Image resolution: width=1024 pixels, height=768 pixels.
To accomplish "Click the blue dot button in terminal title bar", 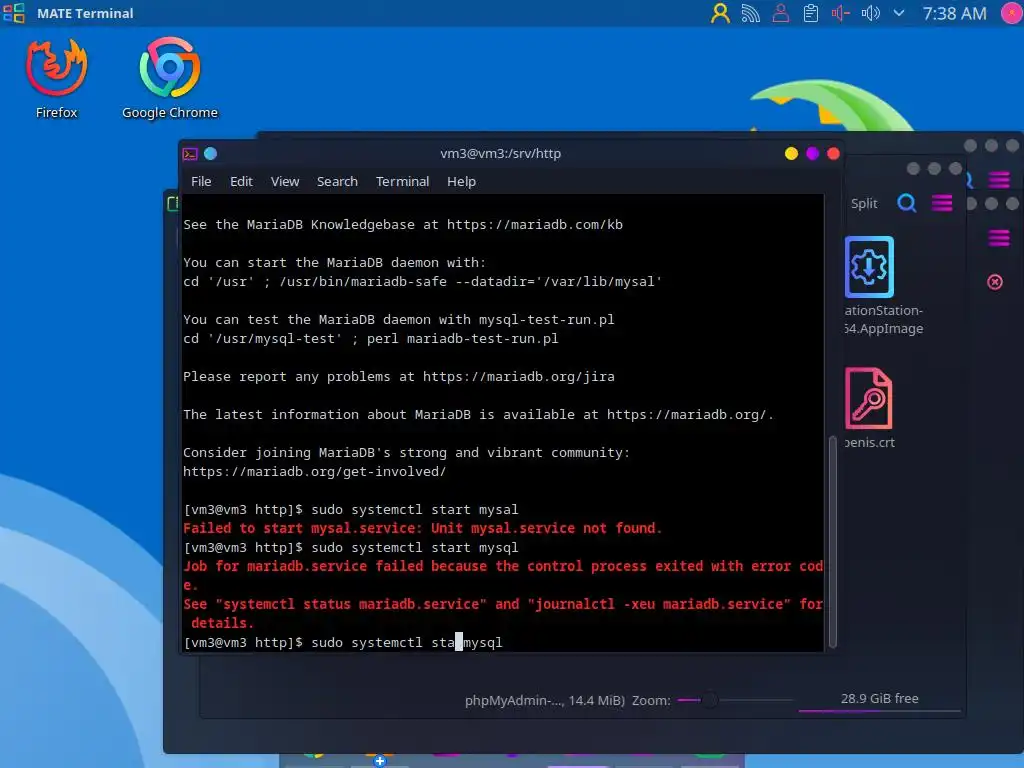I will pyautogui.click(x=210, y=153).
